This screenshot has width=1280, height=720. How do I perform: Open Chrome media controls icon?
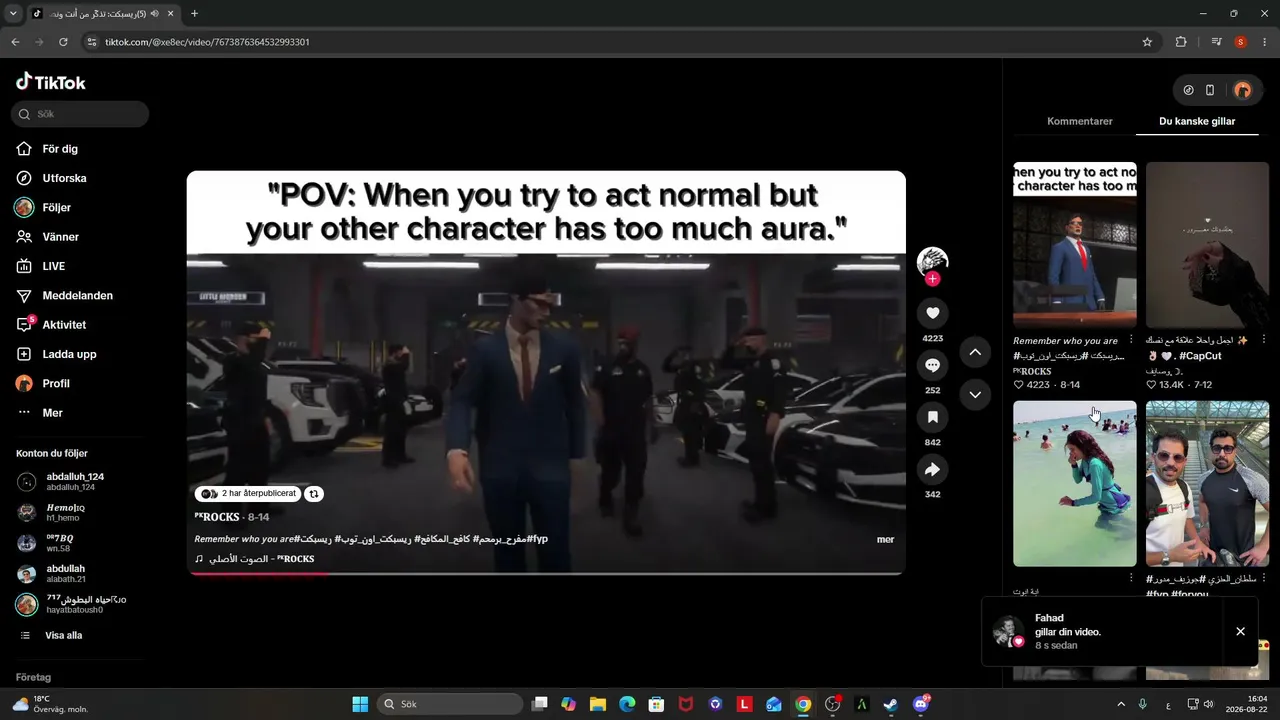point(1216,42)
